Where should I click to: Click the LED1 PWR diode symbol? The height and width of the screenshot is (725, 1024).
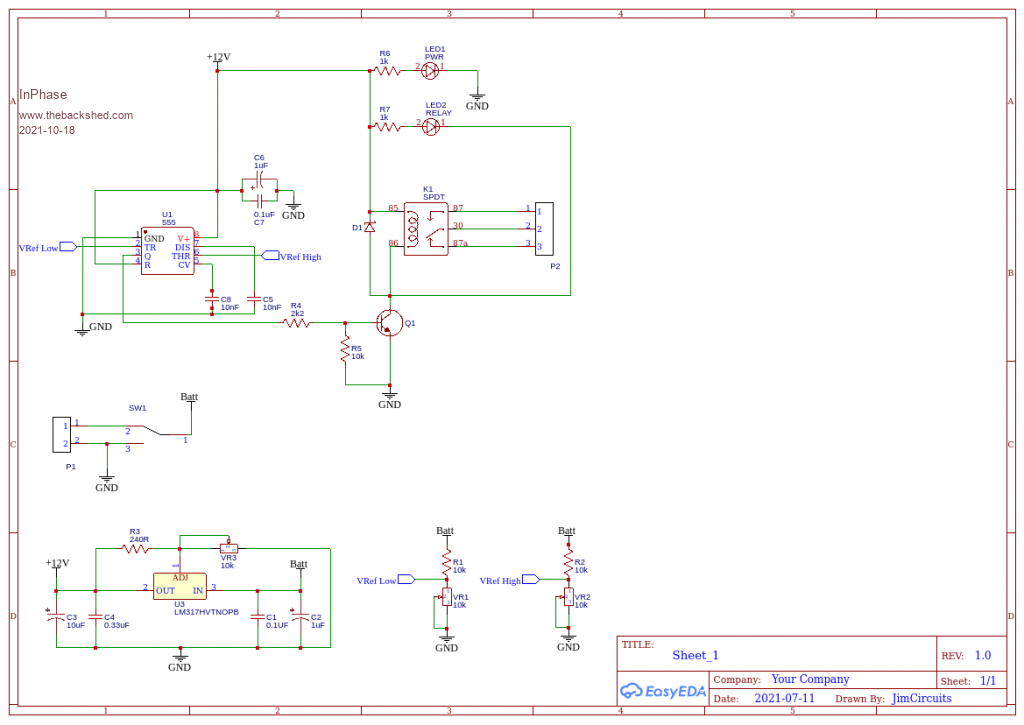click(x=431, y=70)
